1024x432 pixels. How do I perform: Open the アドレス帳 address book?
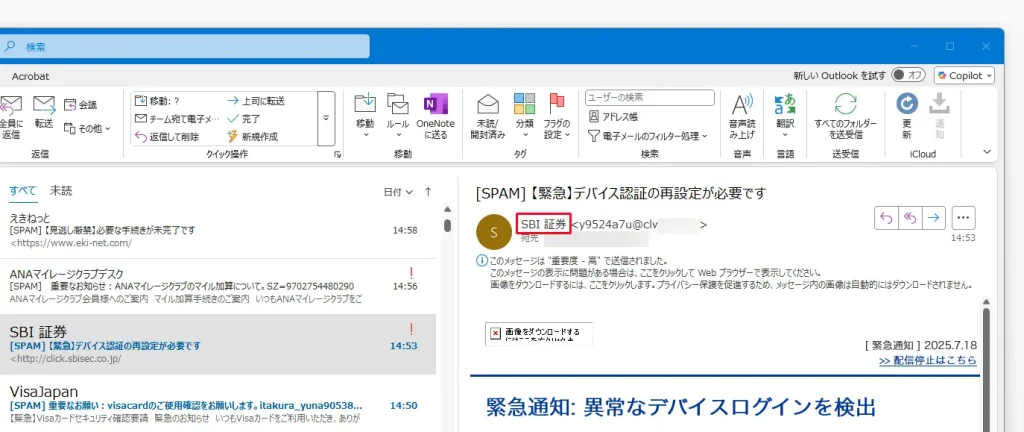(x=613, y=117)
